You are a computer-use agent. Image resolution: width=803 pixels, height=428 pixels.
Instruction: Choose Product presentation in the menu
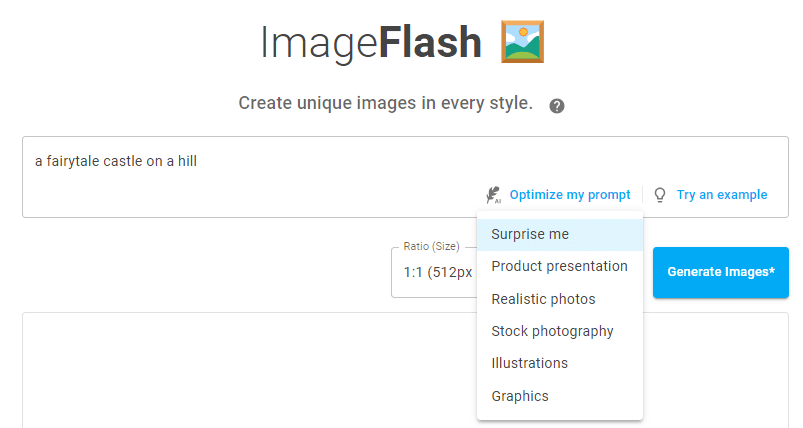(560, 267)
